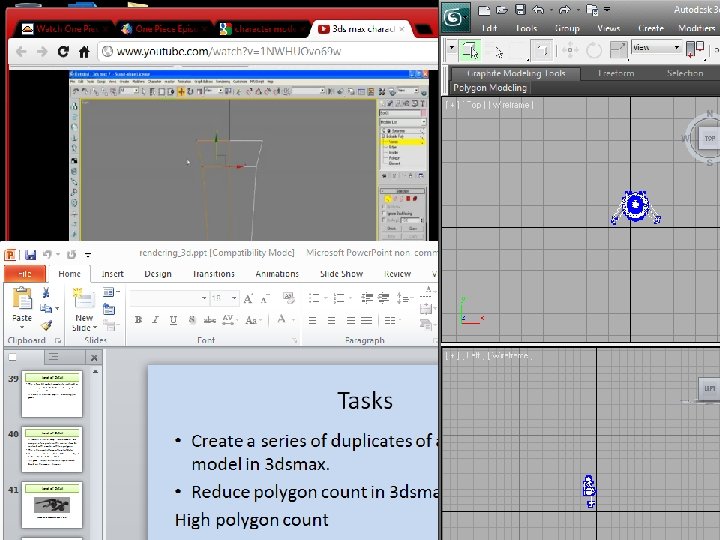
Task: Redo action in 3ds Max toolbar
Action: pos(565,10)
